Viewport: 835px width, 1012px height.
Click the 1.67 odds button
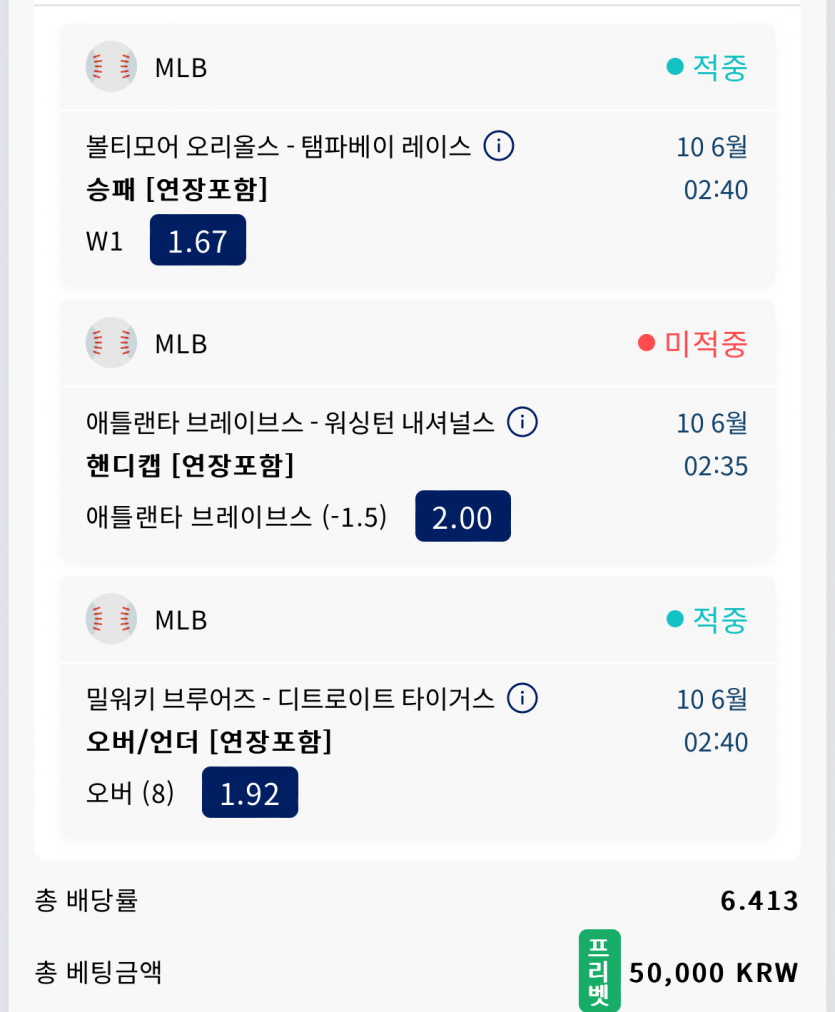(198, 240)
